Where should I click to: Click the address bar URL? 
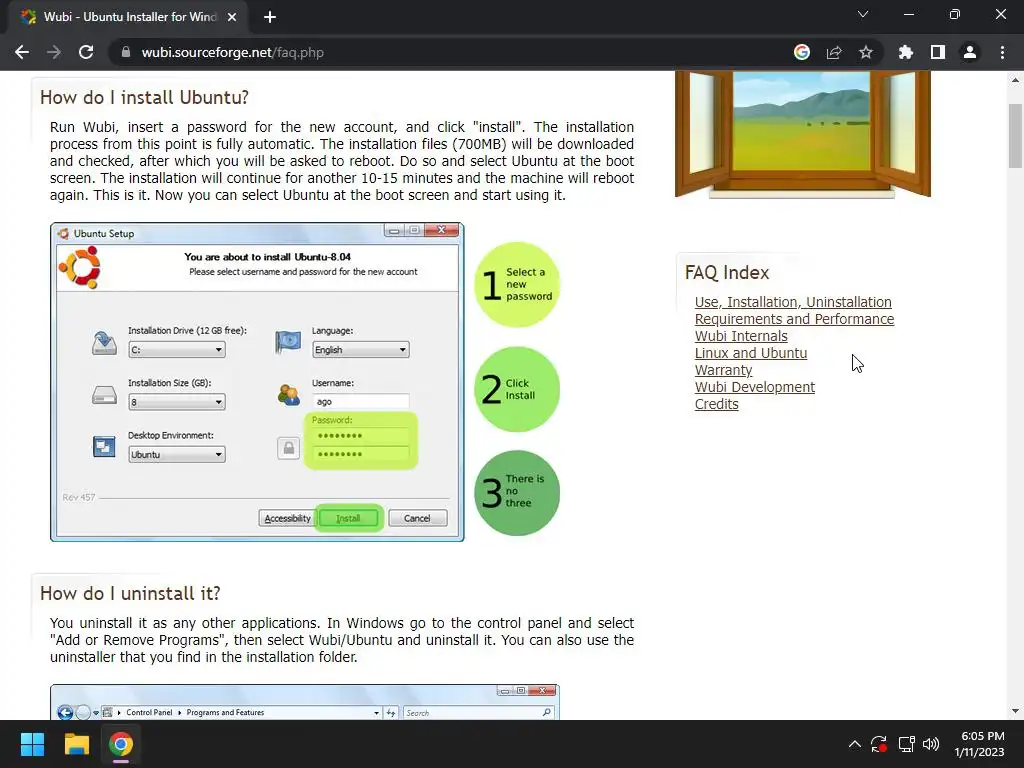click(x=232, y=52)
